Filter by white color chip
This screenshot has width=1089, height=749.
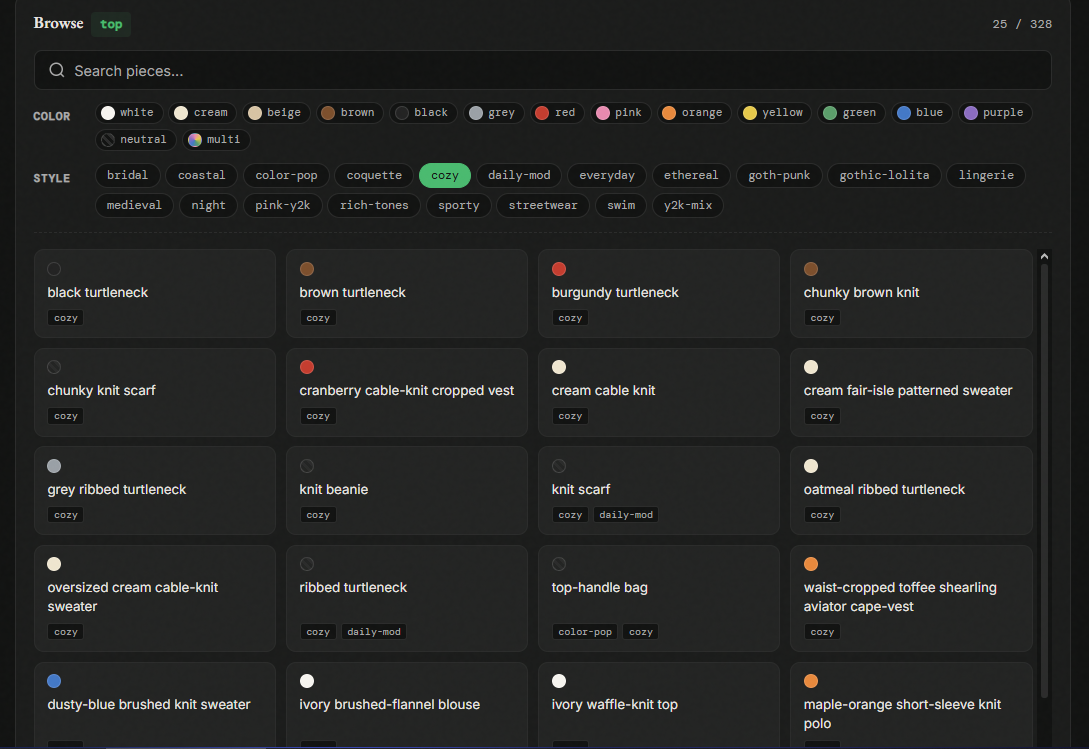[x=129, y=113]
